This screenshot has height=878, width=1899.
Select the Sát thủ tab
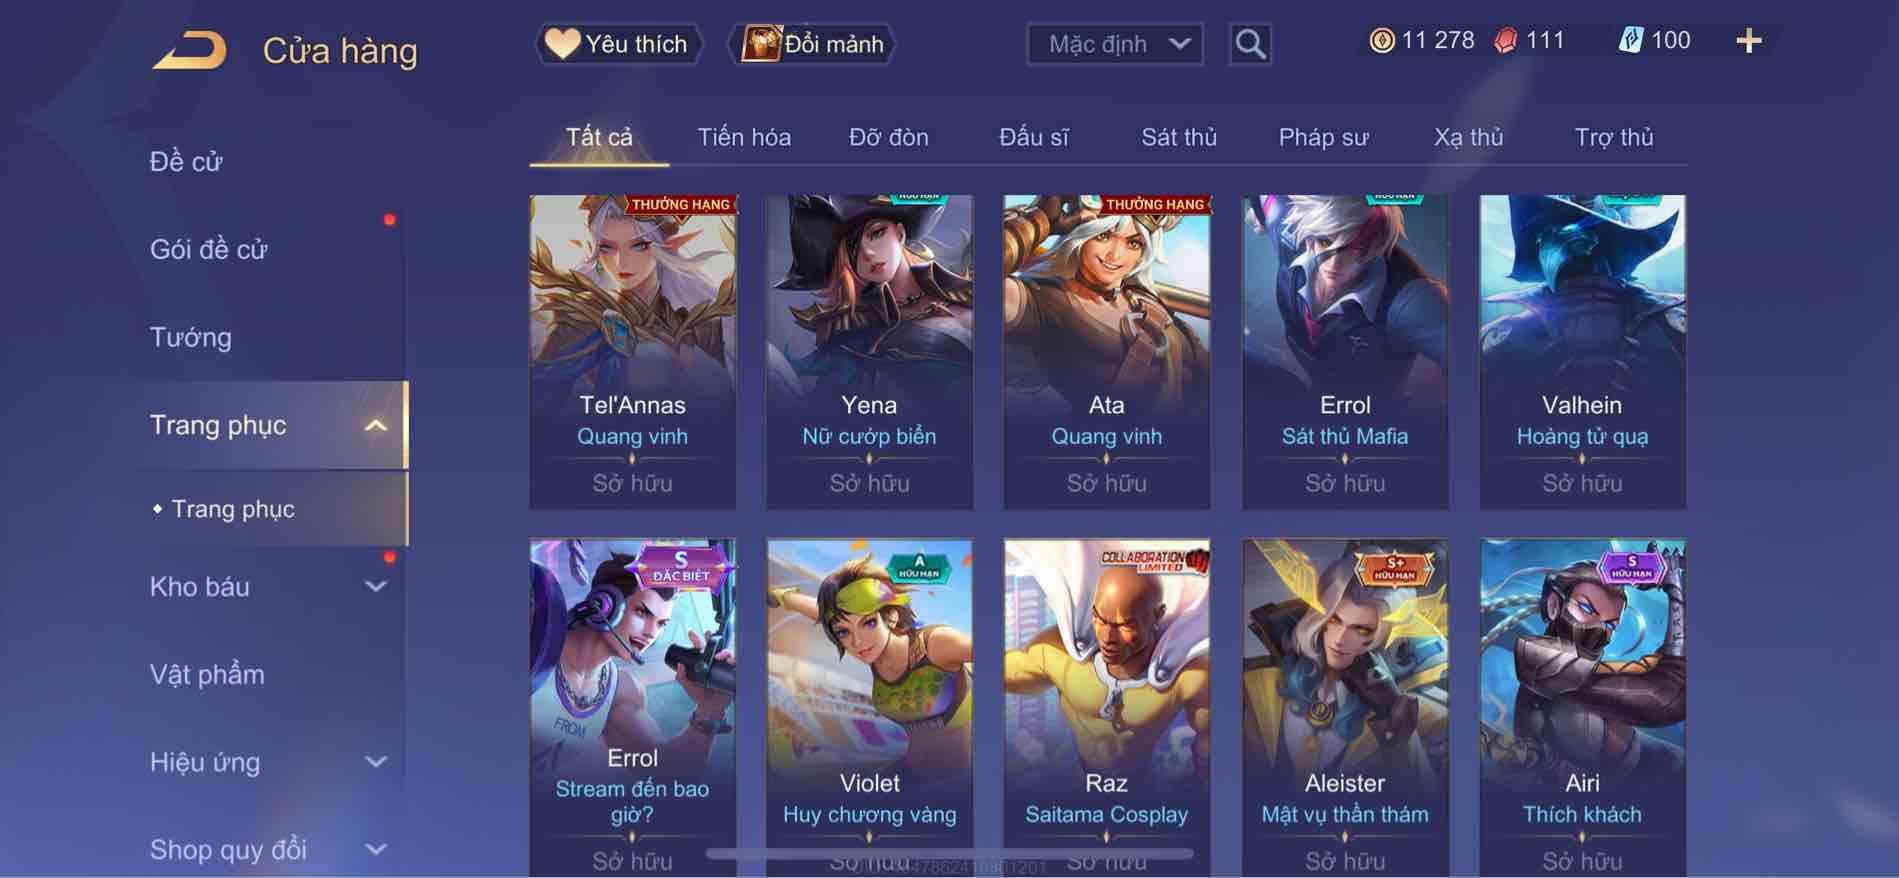(1179, 137)
